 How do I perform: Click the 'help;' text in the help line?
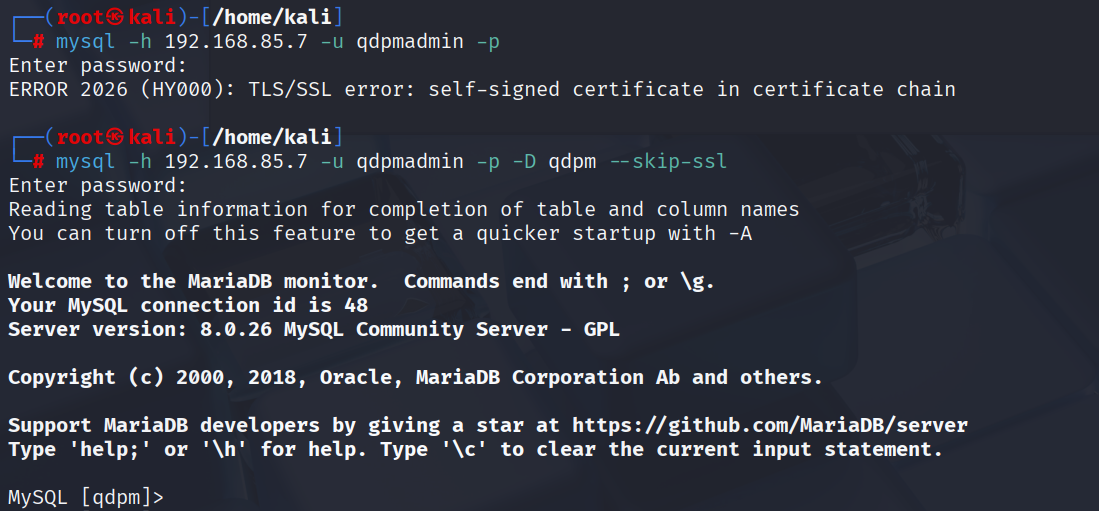103,449
